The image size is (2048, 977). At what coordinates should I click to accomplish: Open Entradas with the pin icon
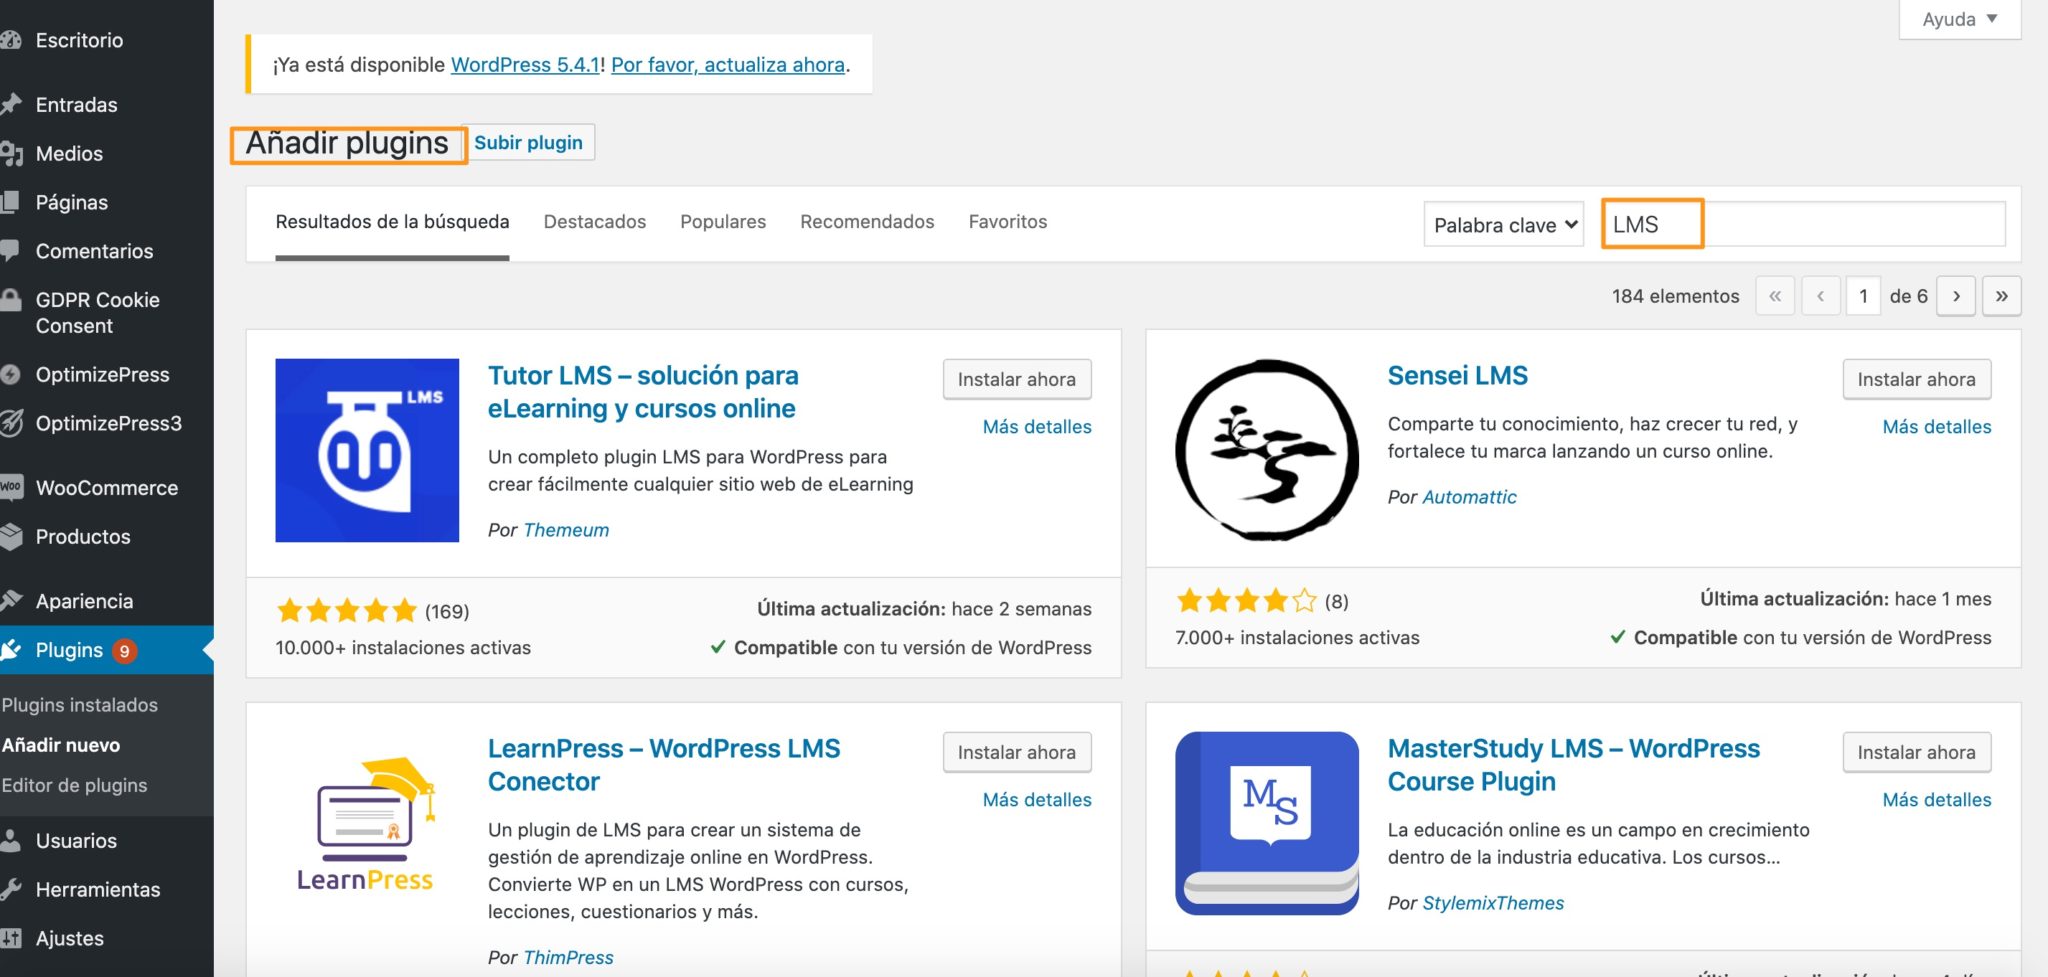point(13,104)
